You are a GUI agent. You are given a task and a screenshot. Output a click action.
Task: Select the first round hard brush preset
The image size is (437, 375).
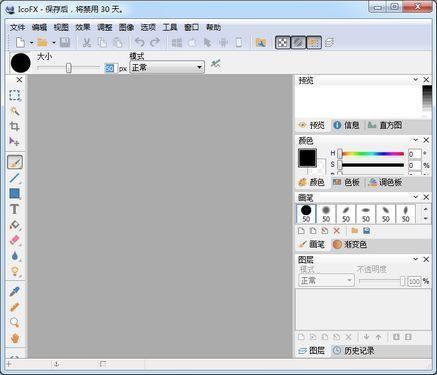(x=306, y=214)
